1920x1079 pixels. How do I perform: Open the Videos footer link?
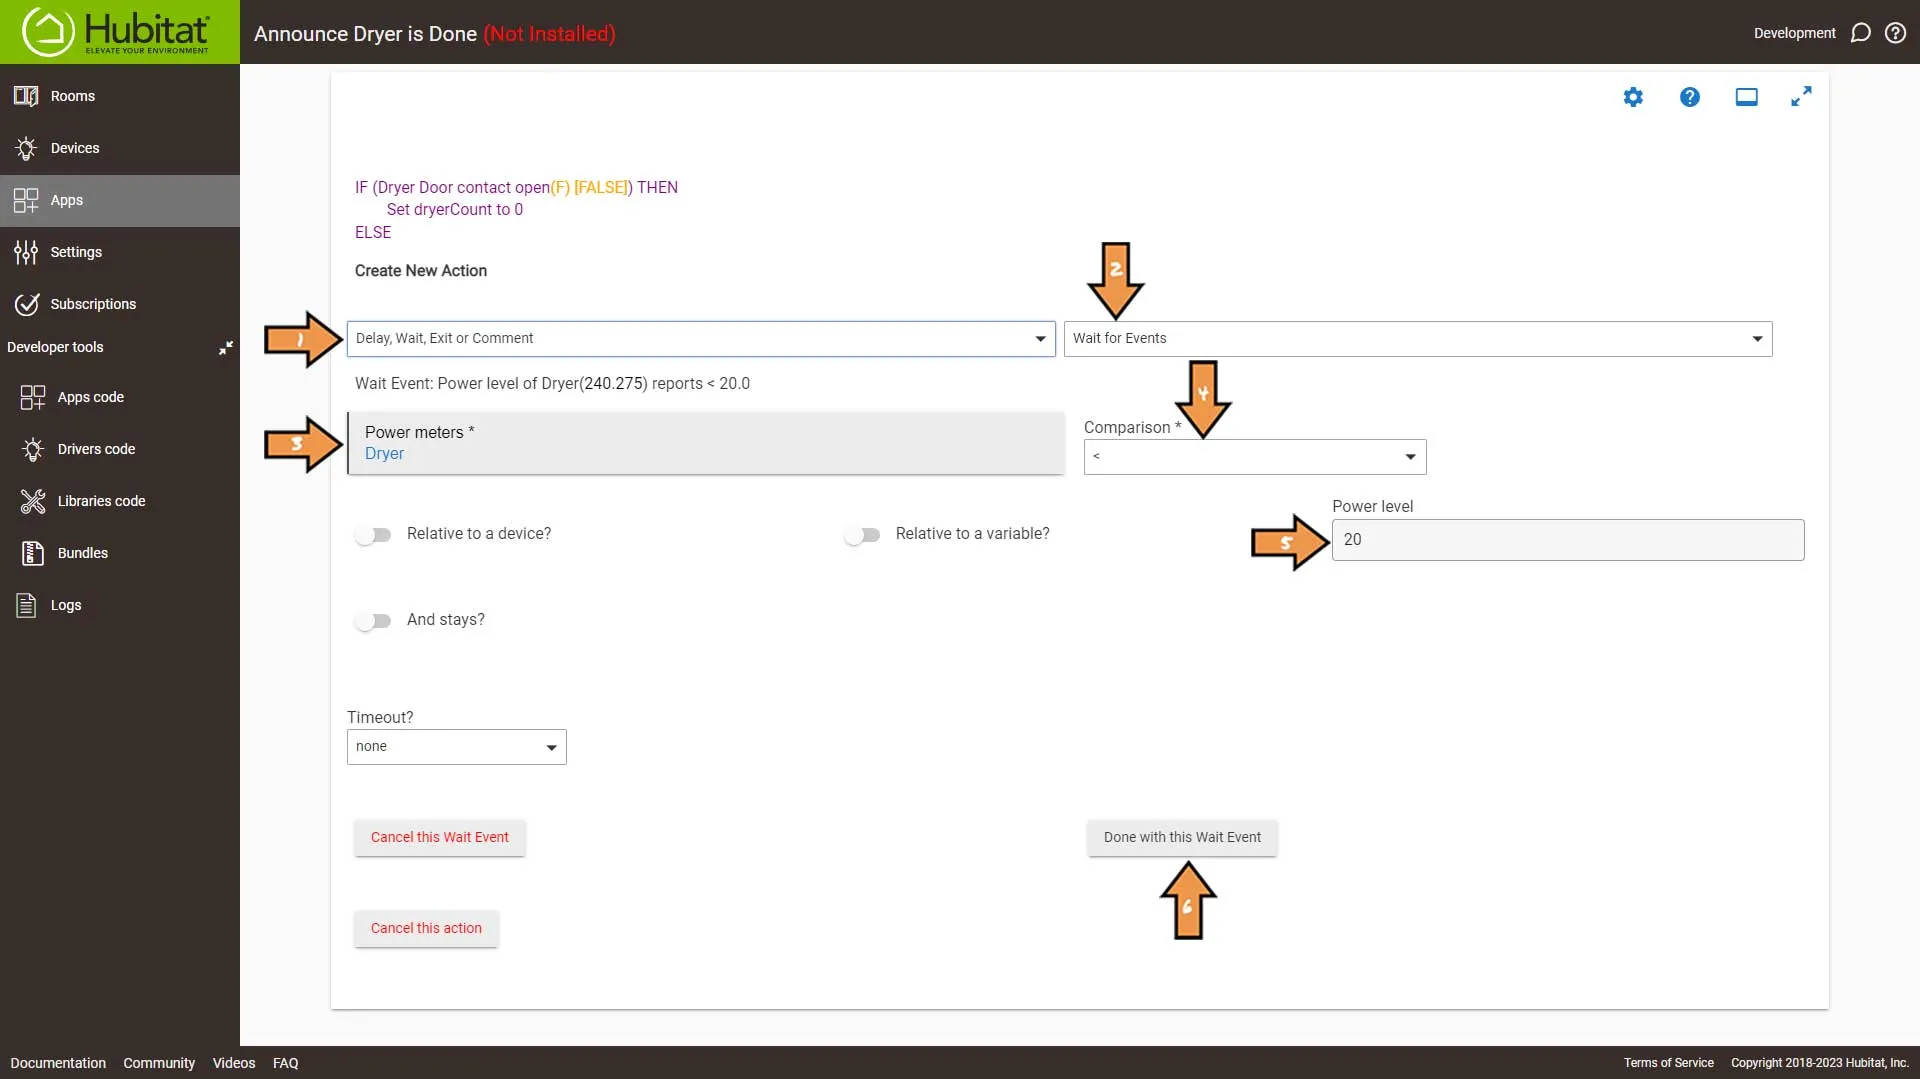234,1063
